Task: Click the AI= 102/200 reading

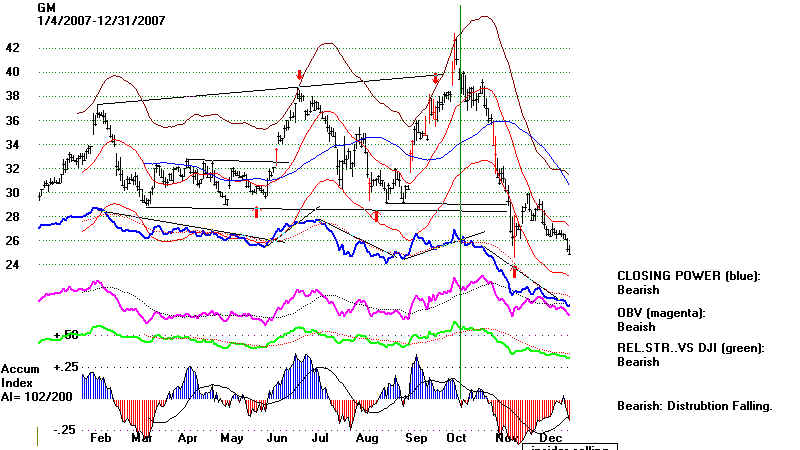Action: coord(37,396)
